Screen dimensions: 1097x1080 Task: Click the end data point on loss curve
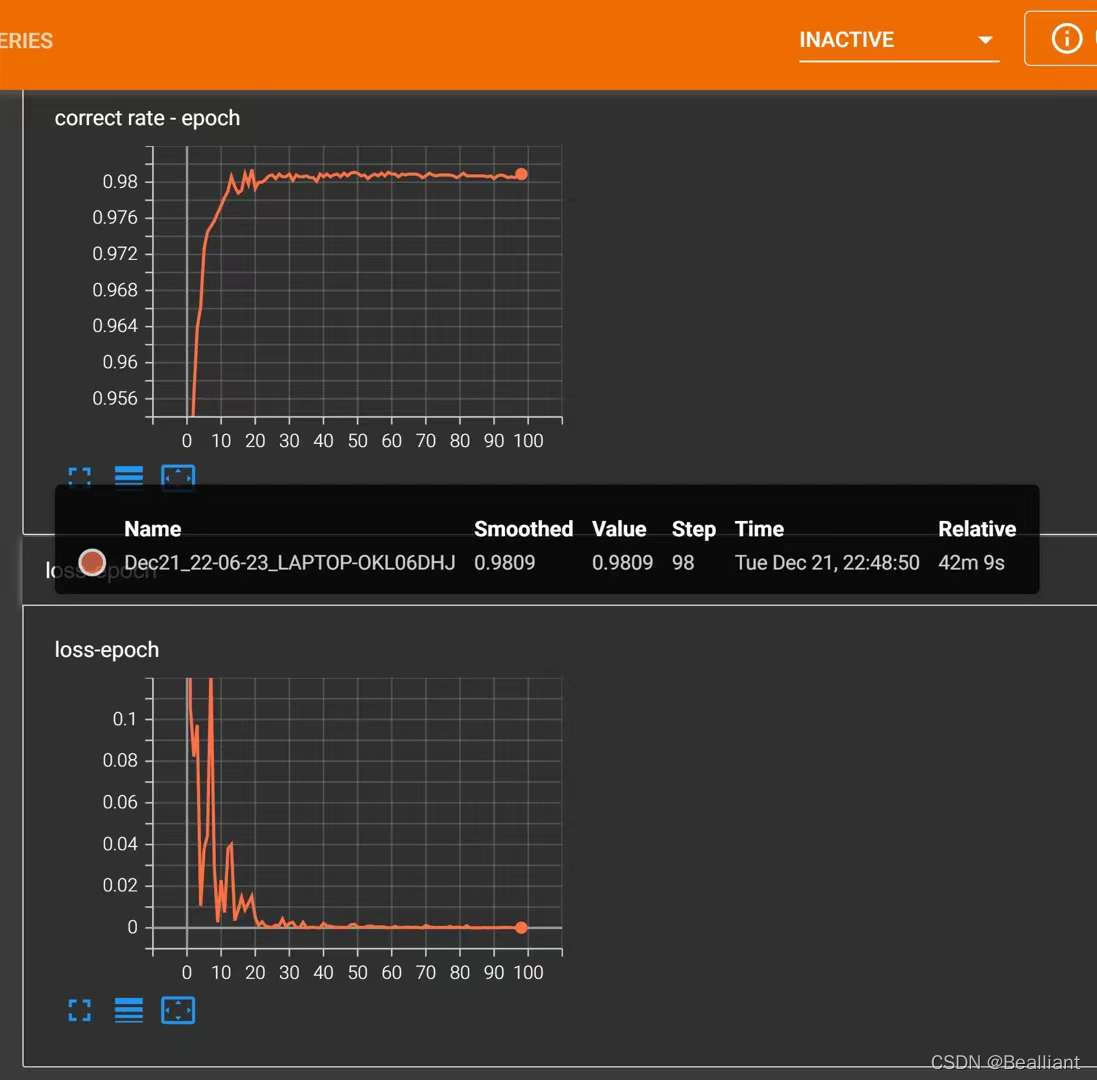click(x=521, y=928)
